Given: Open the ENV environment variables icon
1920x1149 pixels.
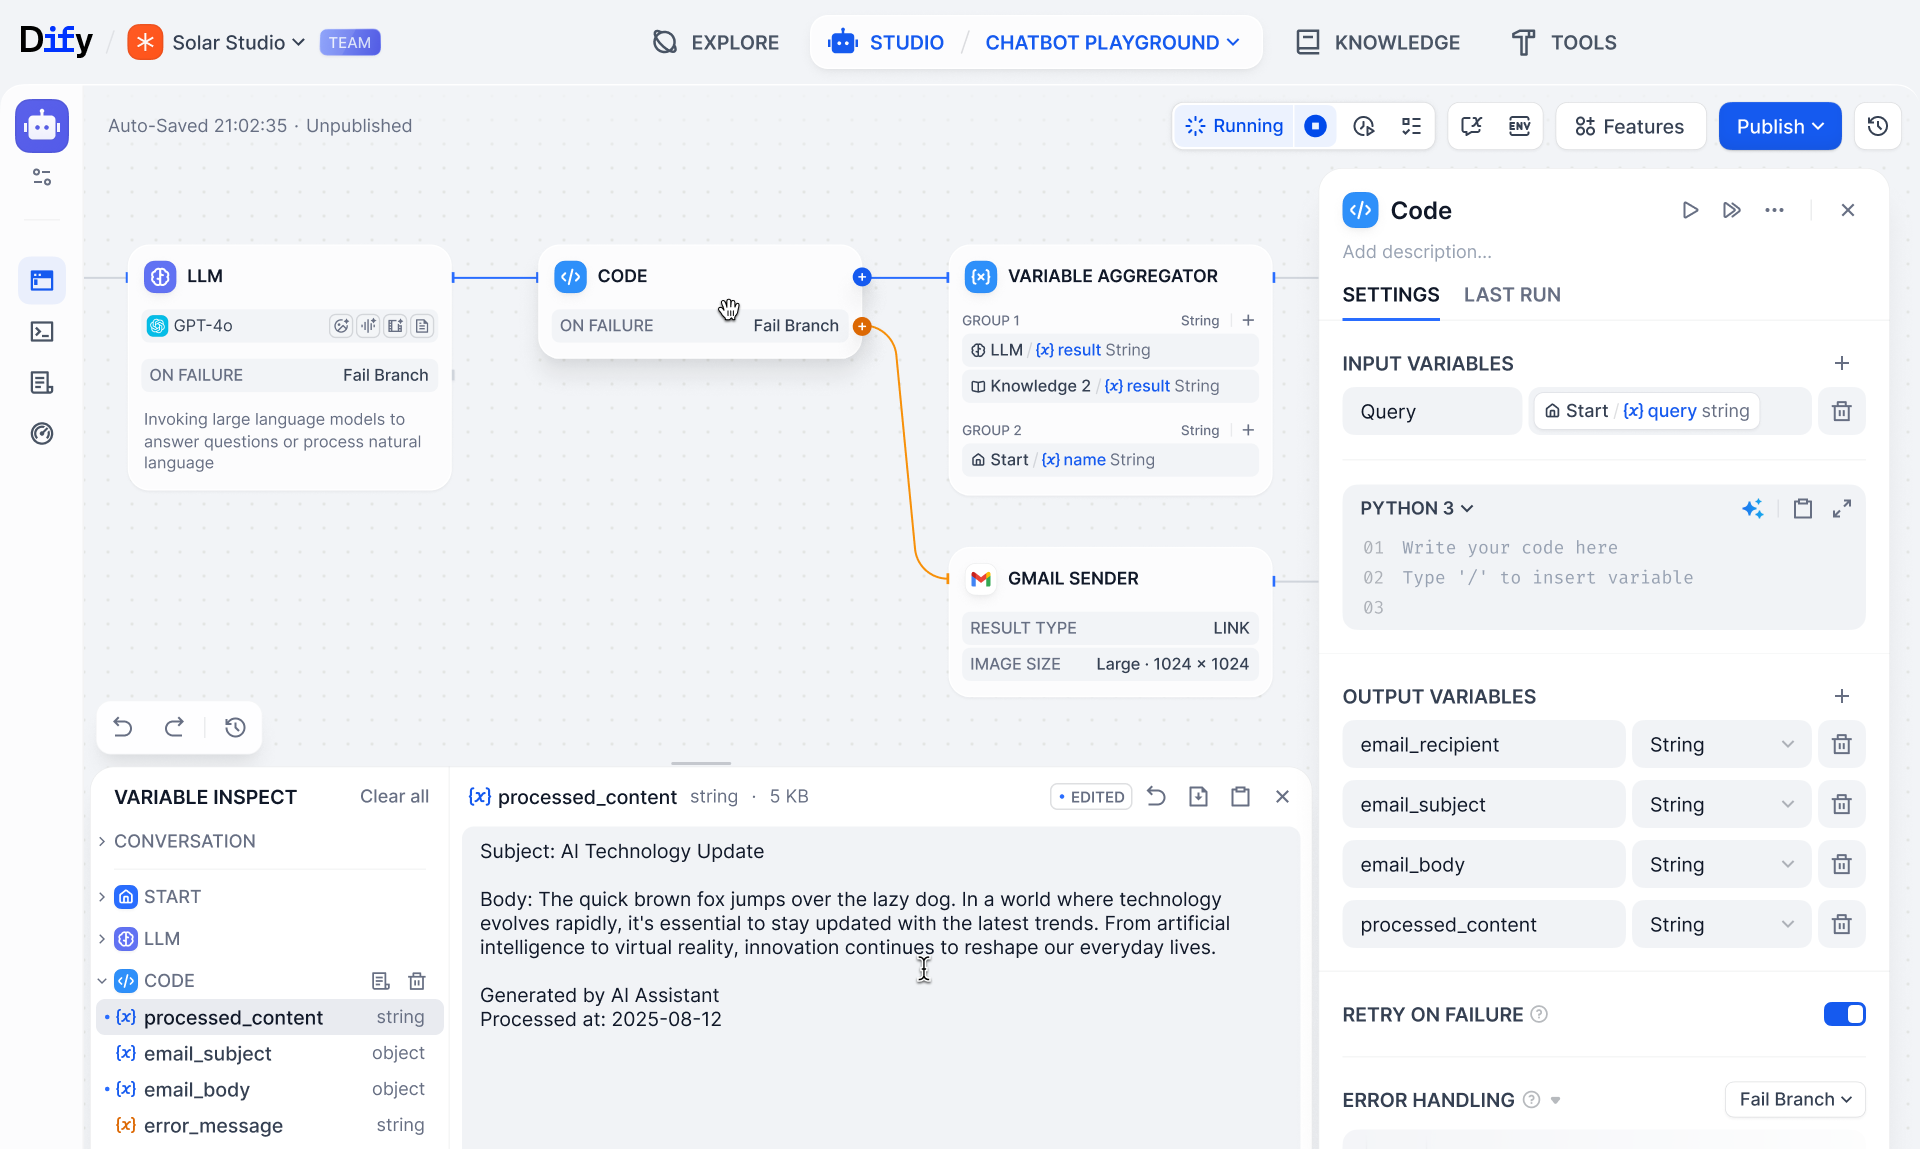Looking at the screenshot, I should tap(1520, 126).
